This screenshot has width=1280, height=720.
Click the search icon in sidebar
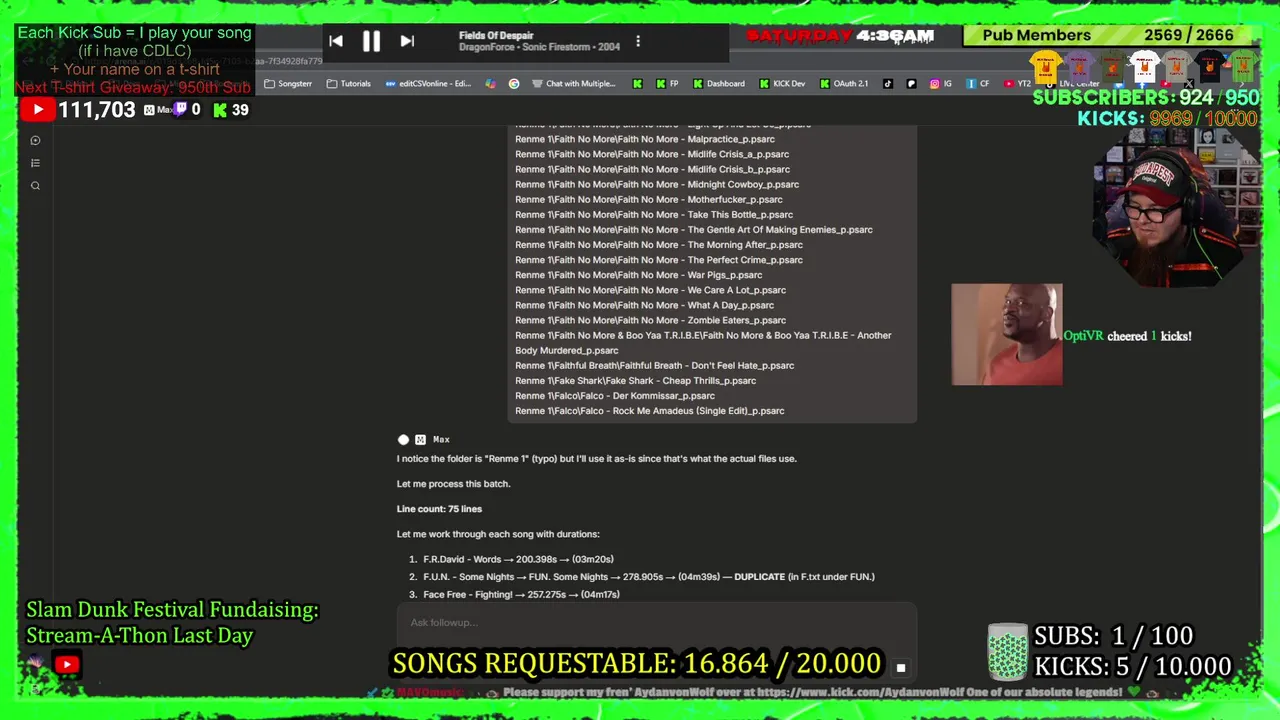pos(35,186)
